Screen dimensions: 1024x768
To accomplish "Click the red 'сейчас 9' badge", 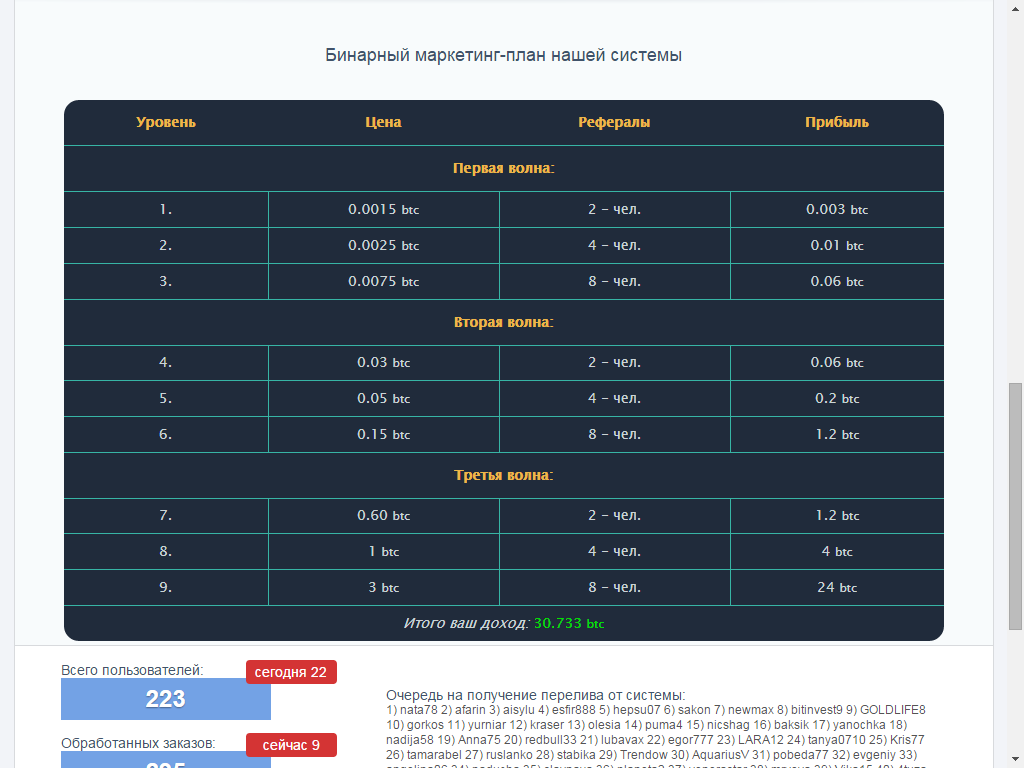I will pos(291,745).
